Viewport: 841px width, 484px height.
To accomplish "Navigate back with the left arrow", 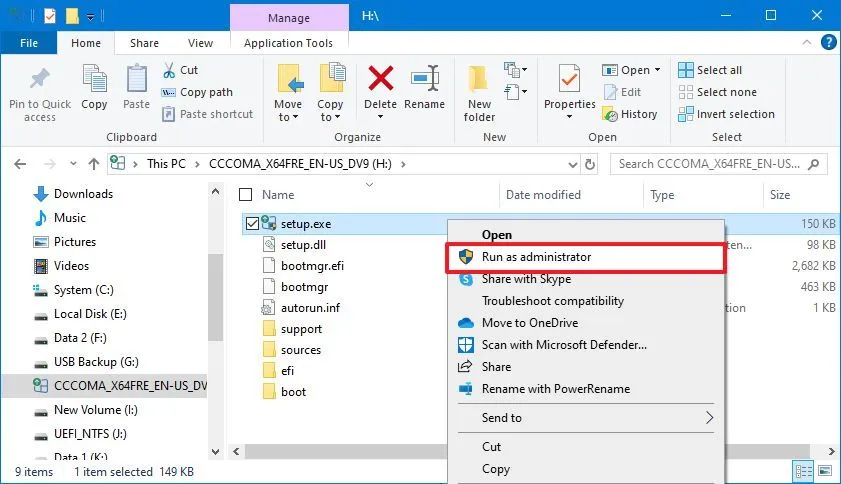I will coord(20,164).
